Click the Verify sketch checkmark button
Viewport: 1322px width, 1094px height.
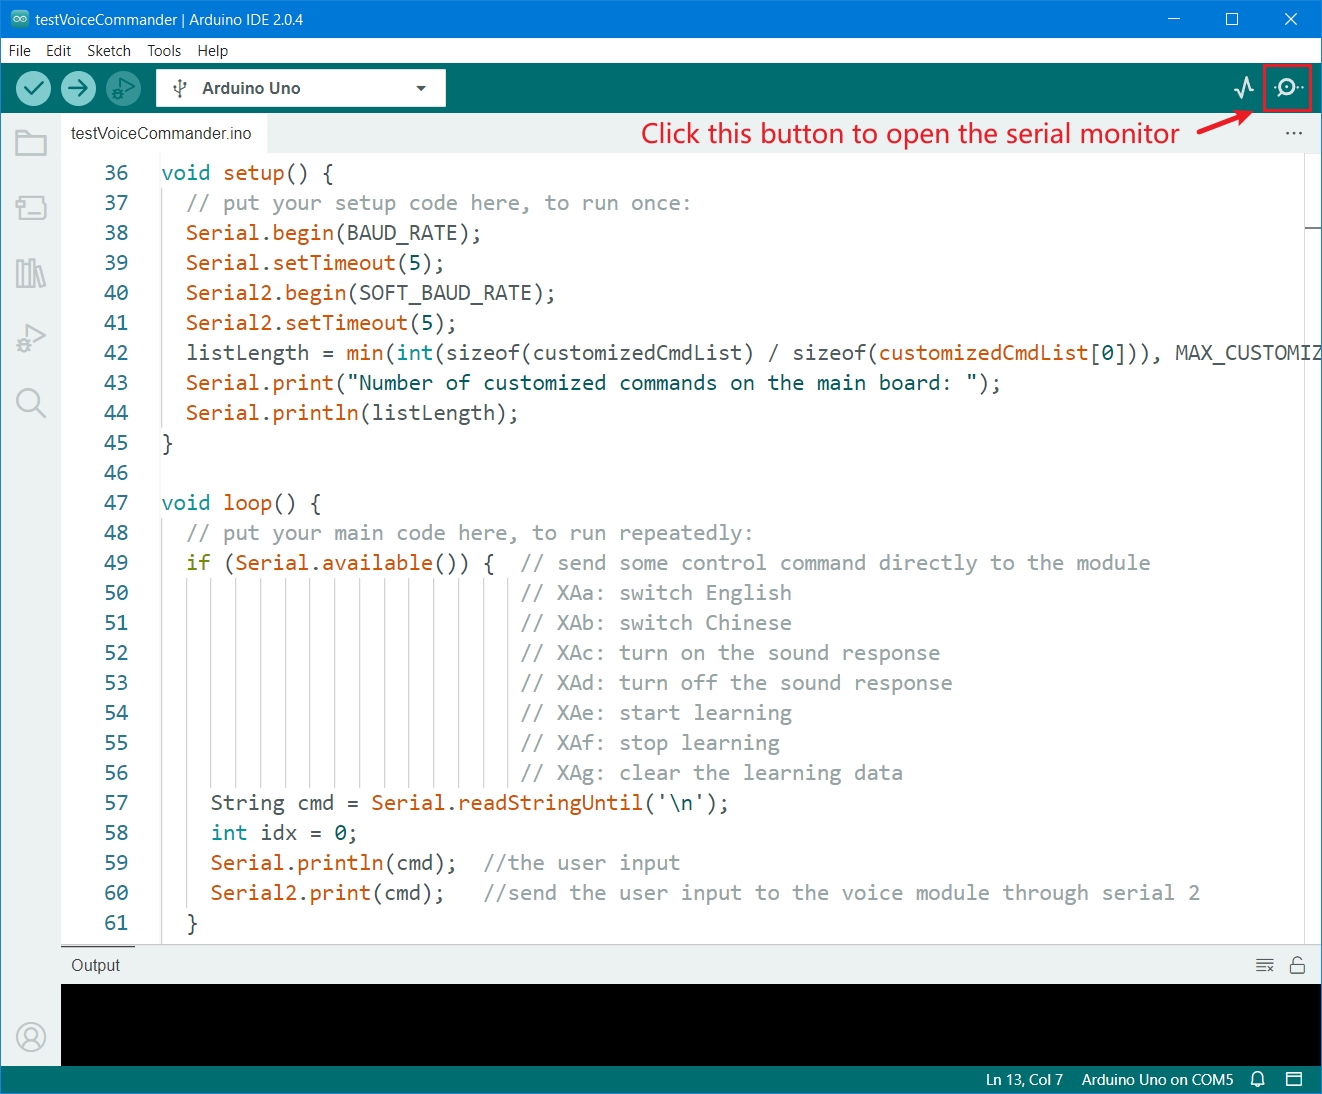[x=34, y=89]
